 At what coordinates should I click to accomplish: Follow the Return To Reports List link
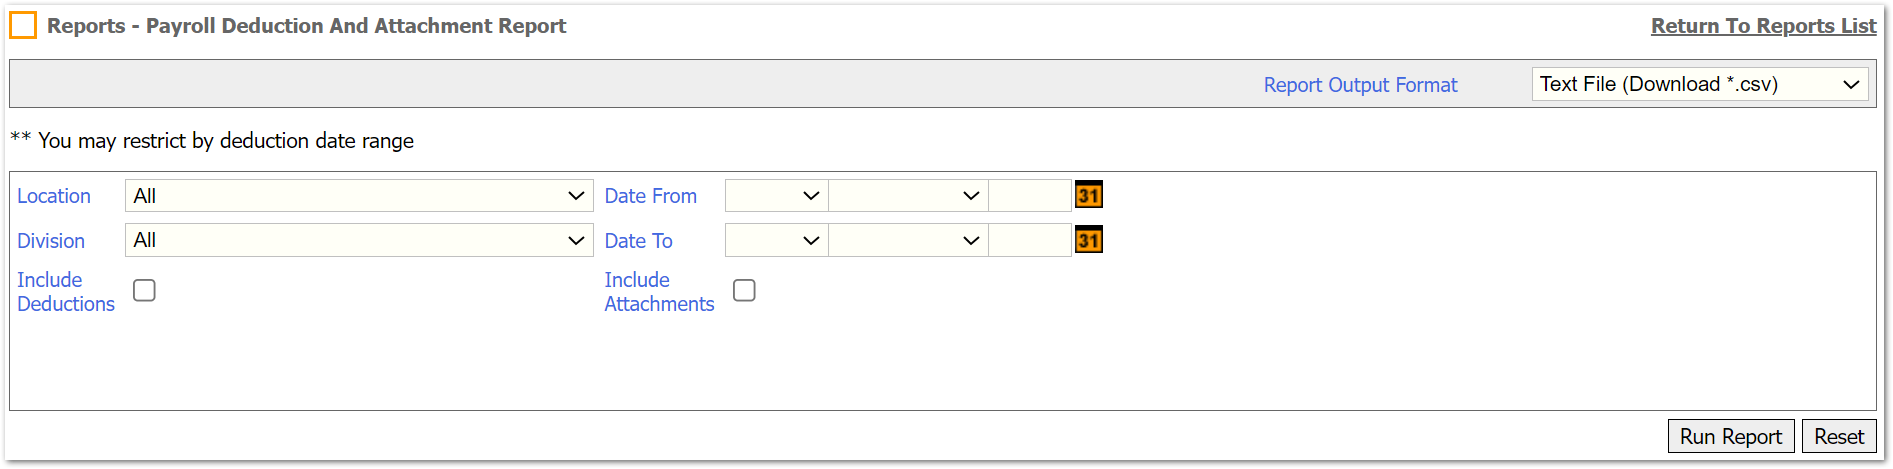point(1763,26)
